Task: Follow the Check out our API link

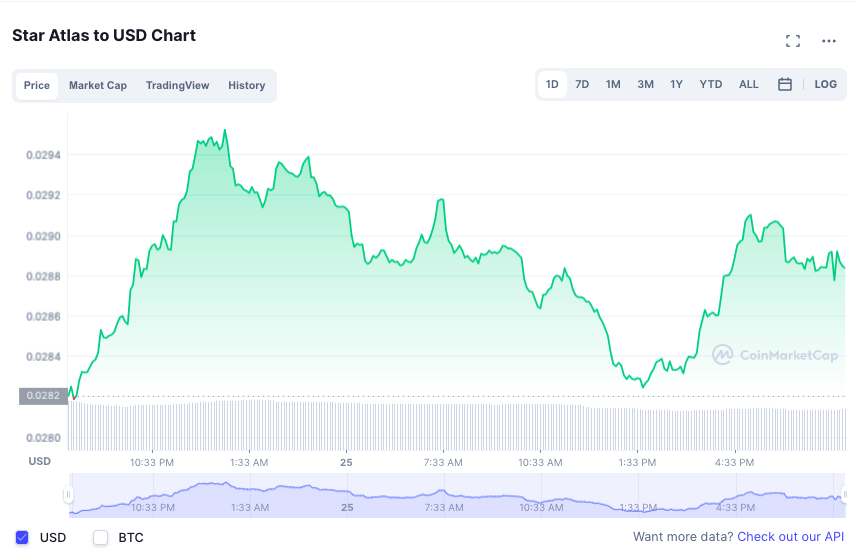Action: pyautogui.click(x=790, y=537)
